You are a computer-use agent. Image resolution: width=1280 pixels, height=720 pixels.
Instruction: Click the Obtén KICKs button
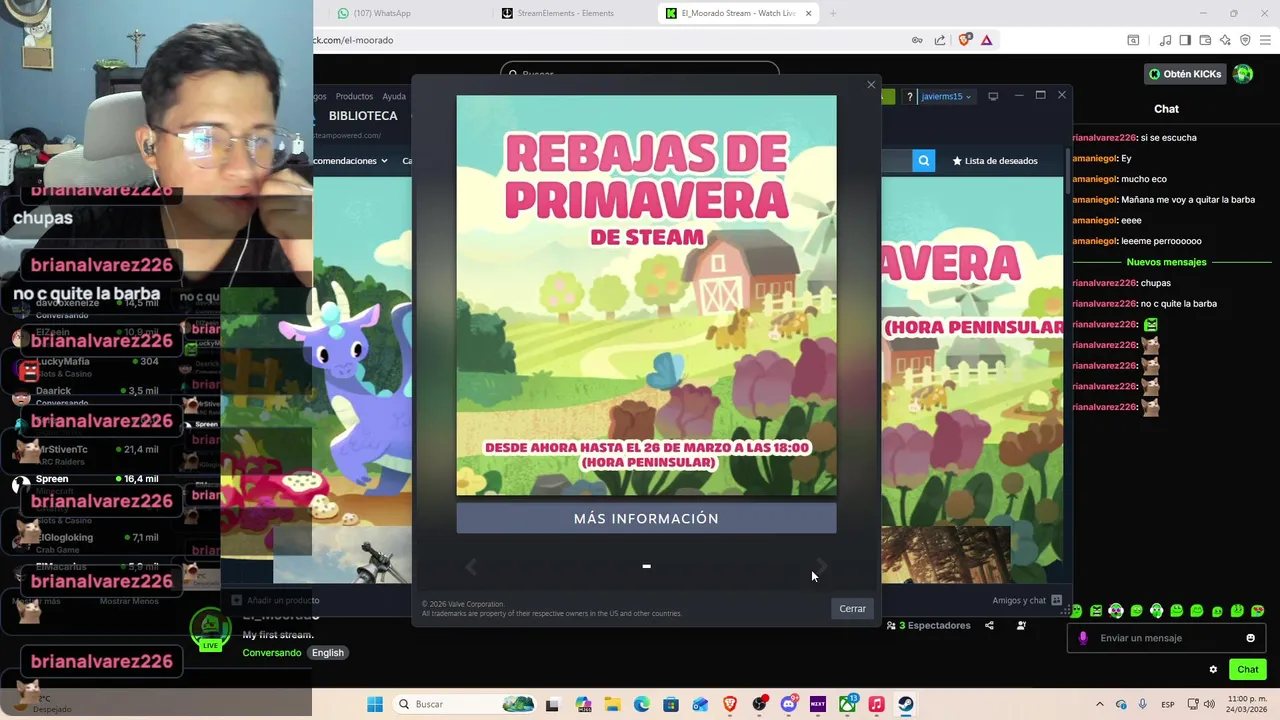pyautogui.click(x=1185, y=74)
